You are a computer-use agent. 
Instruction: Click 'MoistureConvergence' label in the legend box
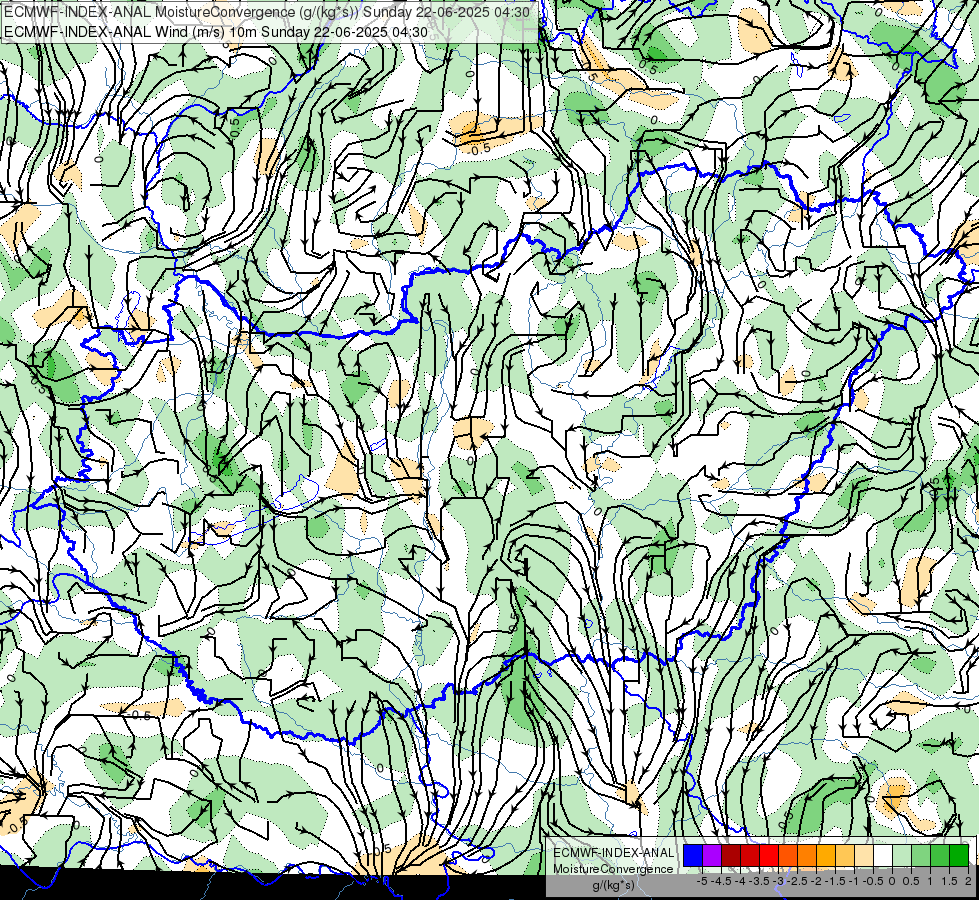click(614, 869)
